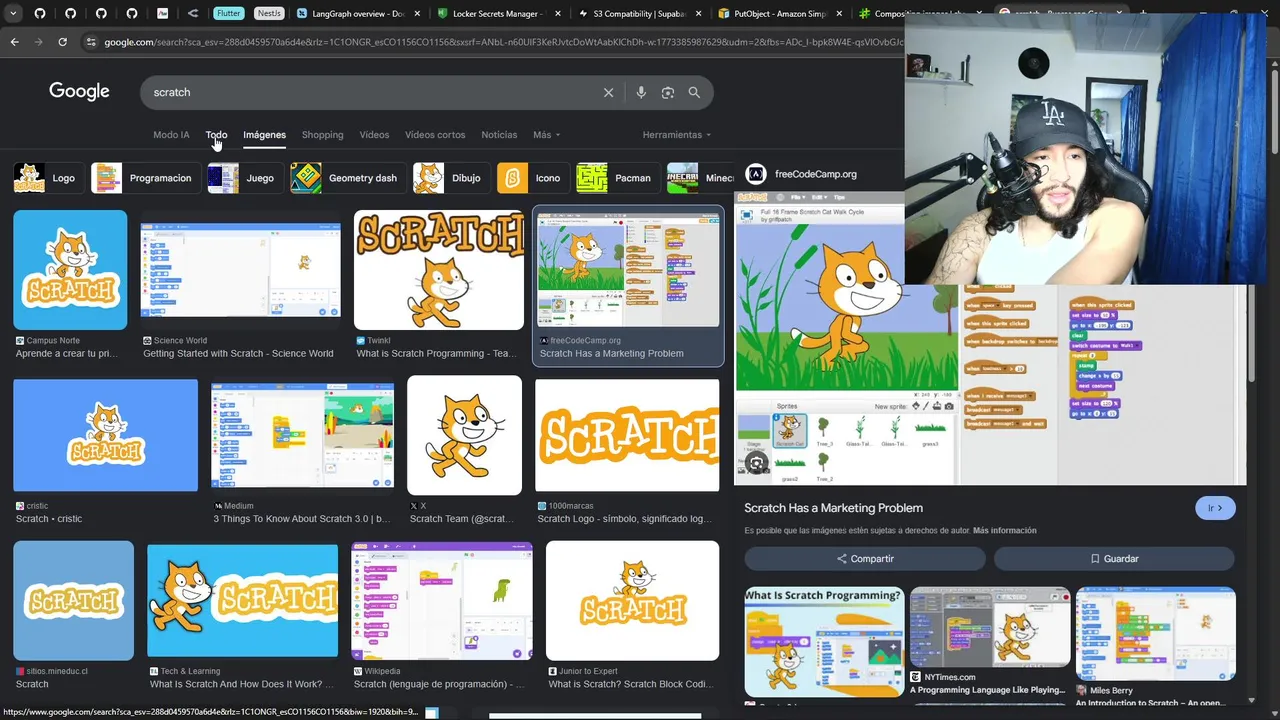
Task: Filter by Juego chip
Action: click(244, 178)
